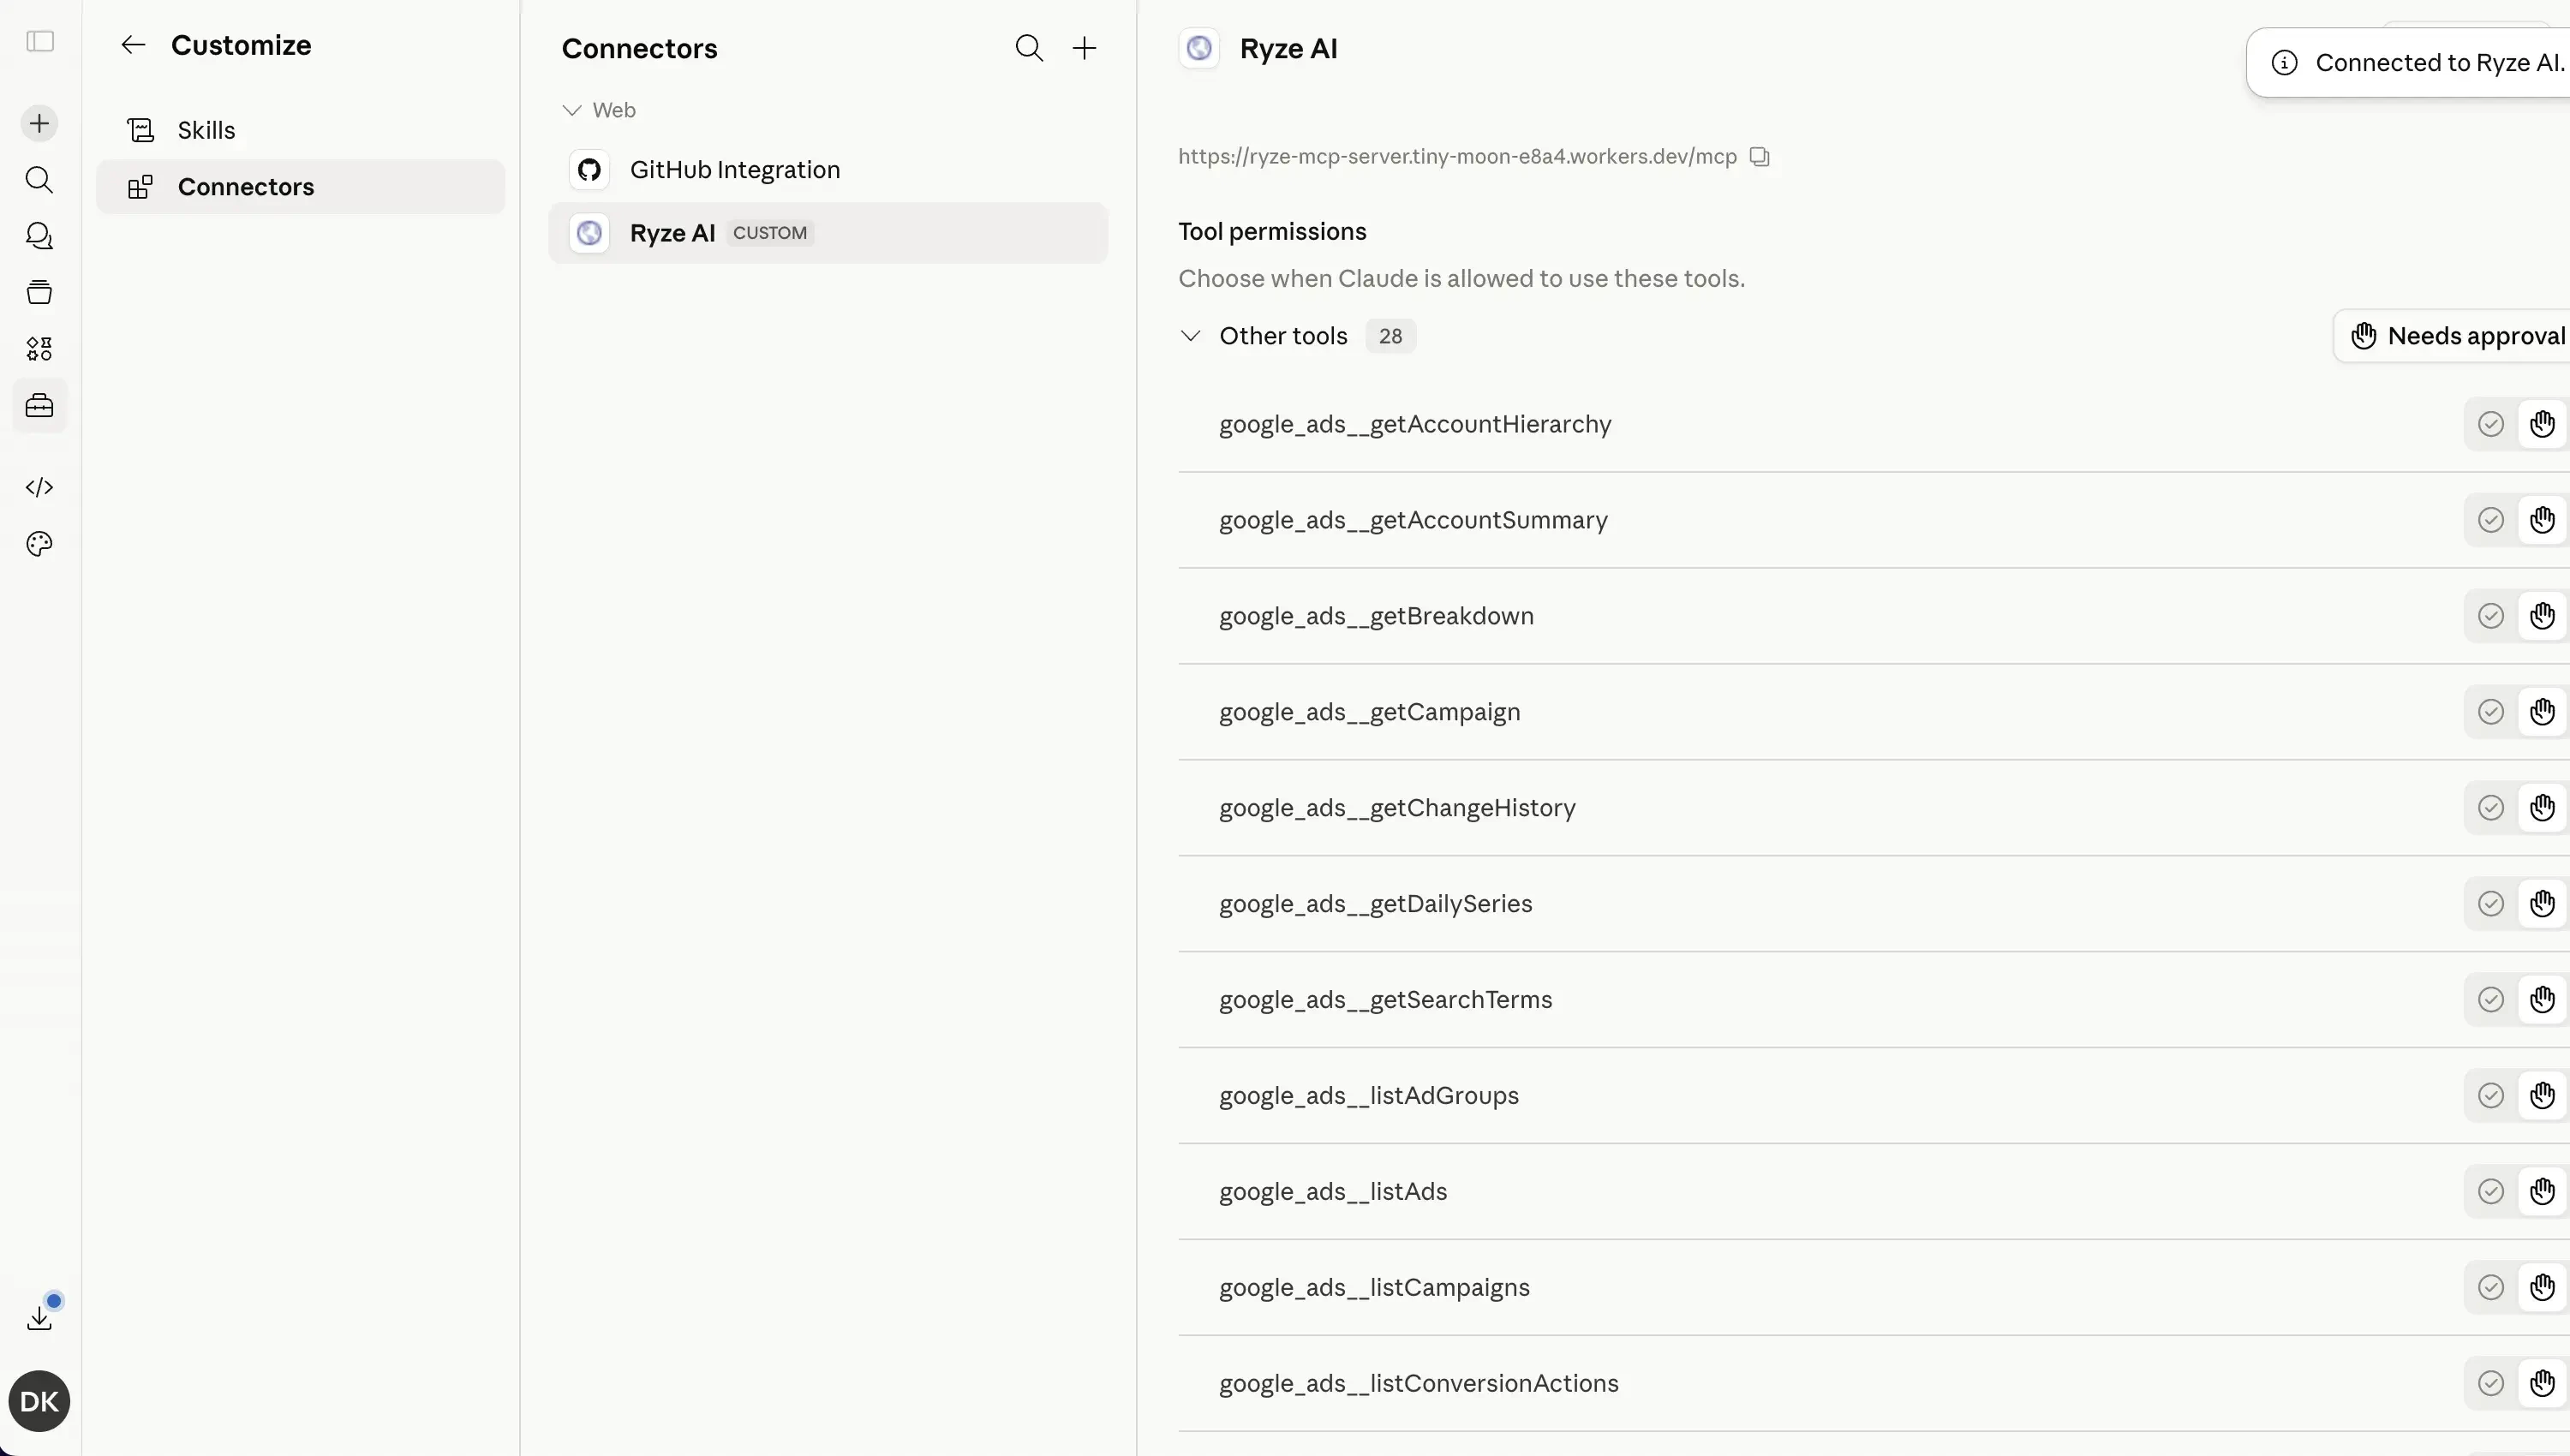
Task: Open projects stack icon in left rail
Action: [x=39, y=292]
